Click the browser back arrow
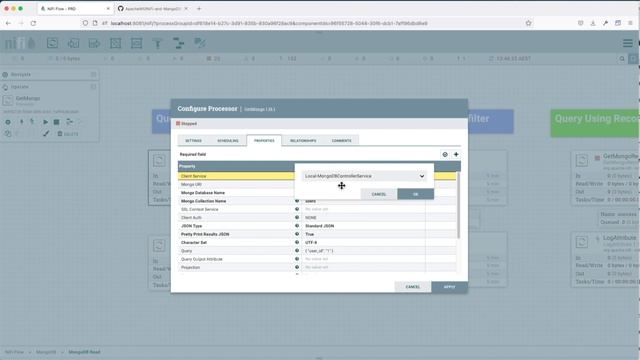The width and height of the screenshot is (640, 360). click(8, 23)
